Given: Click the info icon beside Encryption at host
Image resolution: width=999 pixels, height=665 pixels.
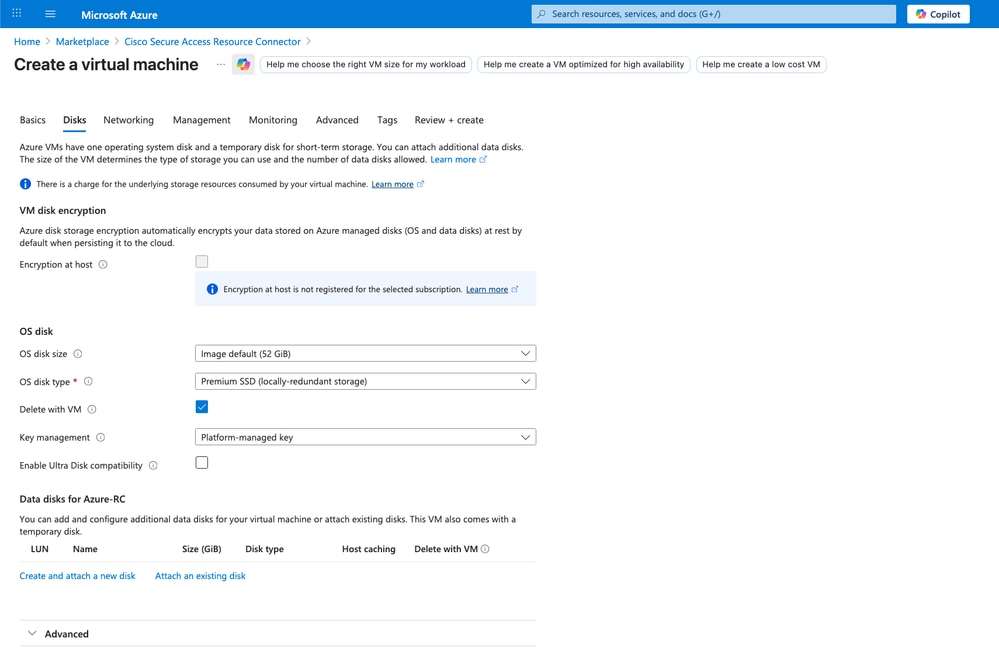Looking at the screenshot, I should coord(104,265).
